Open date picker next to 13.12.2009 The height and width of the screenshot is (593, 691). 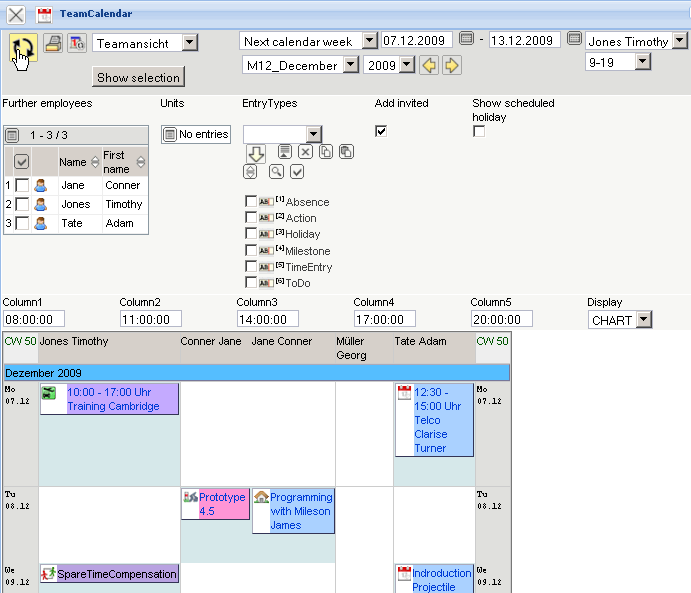click(574, 40)
